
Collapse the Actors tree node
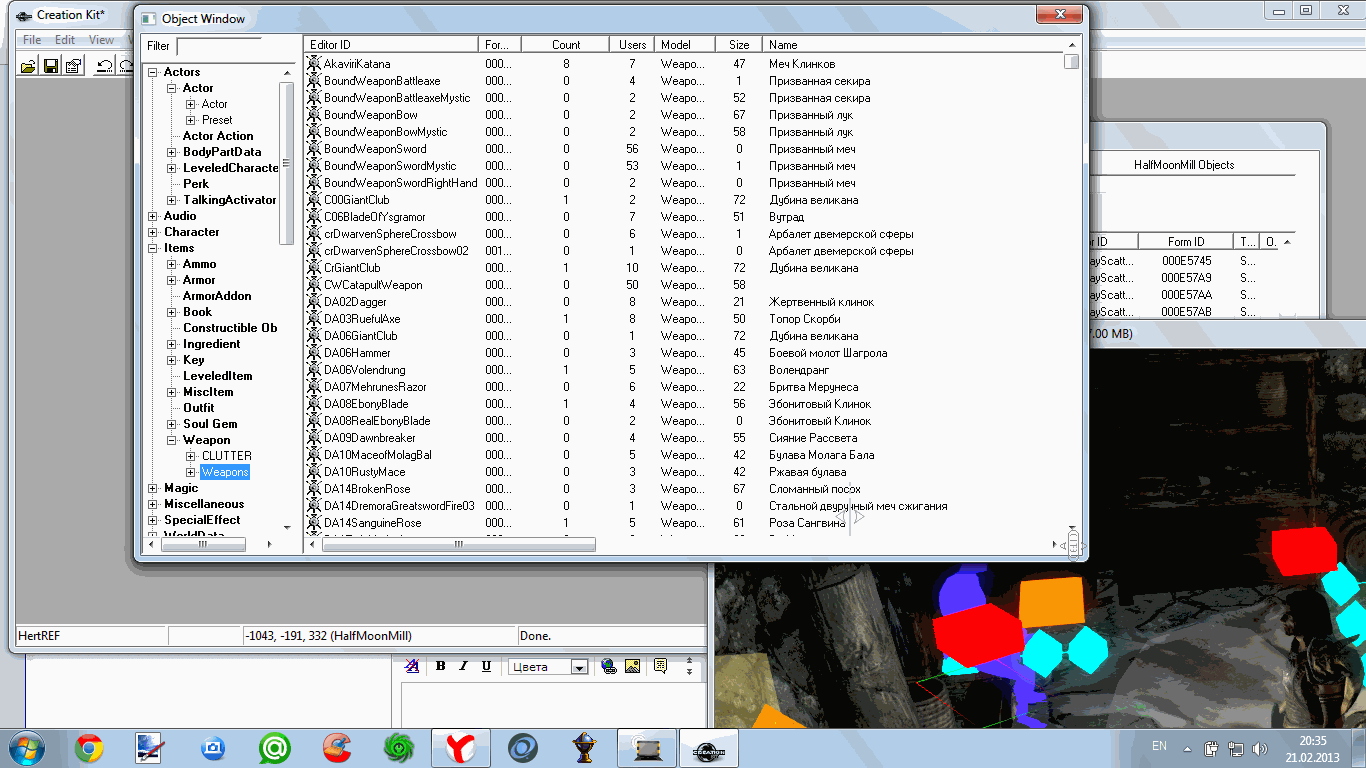[x=153, y=72]
